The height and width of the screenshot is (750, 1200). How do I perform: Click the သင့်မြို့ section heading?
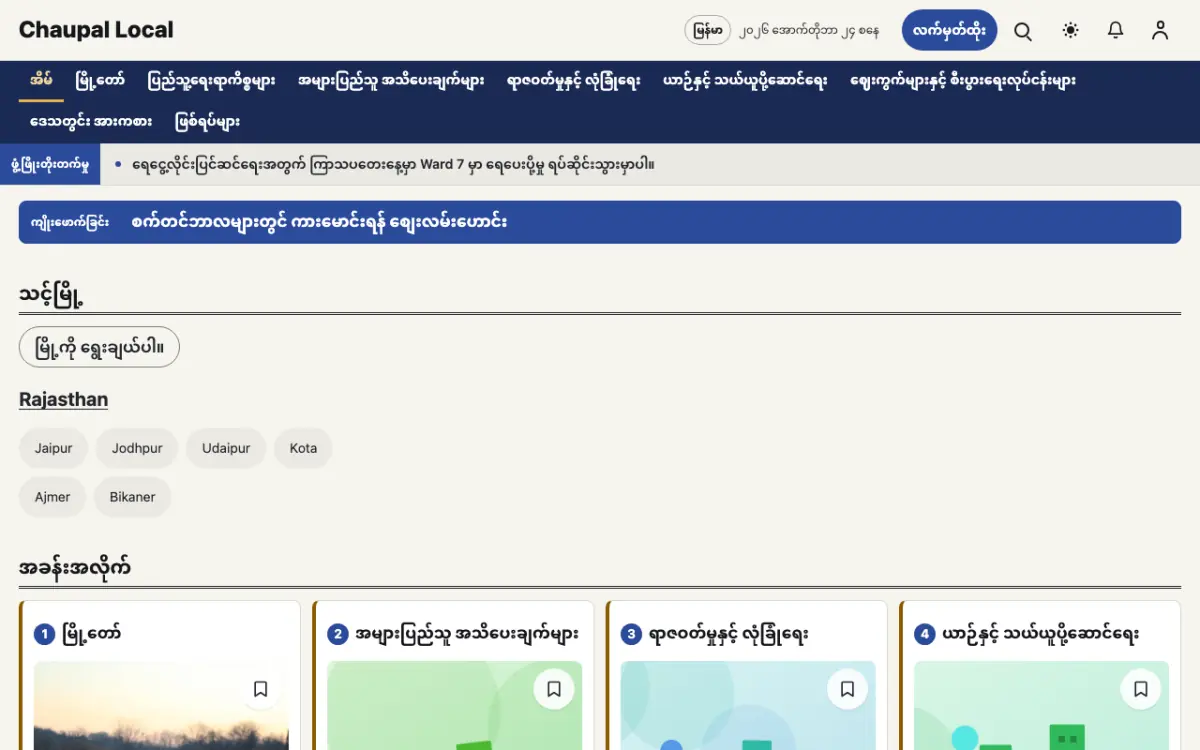pyautogui.click(x=51, y=295)
